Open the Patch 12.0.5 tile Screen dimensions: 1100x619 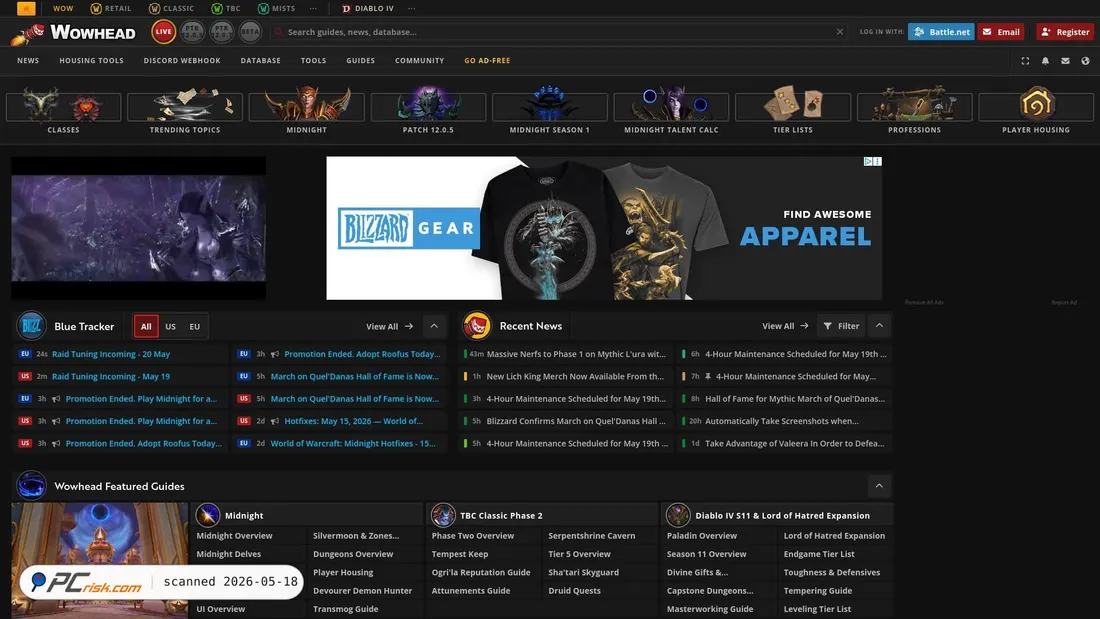[x=428, y=109]
